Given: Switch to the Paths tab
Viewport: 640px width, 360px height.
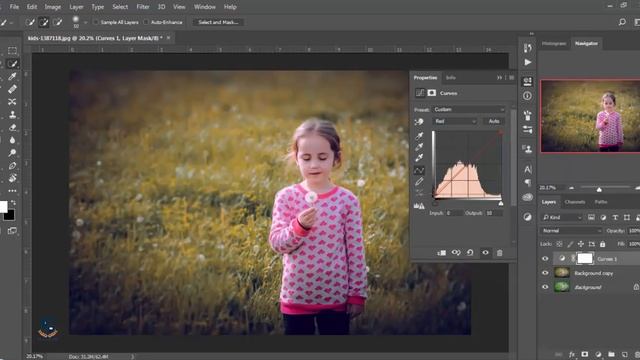Looking at the screenshot, I should coord(601,202).
